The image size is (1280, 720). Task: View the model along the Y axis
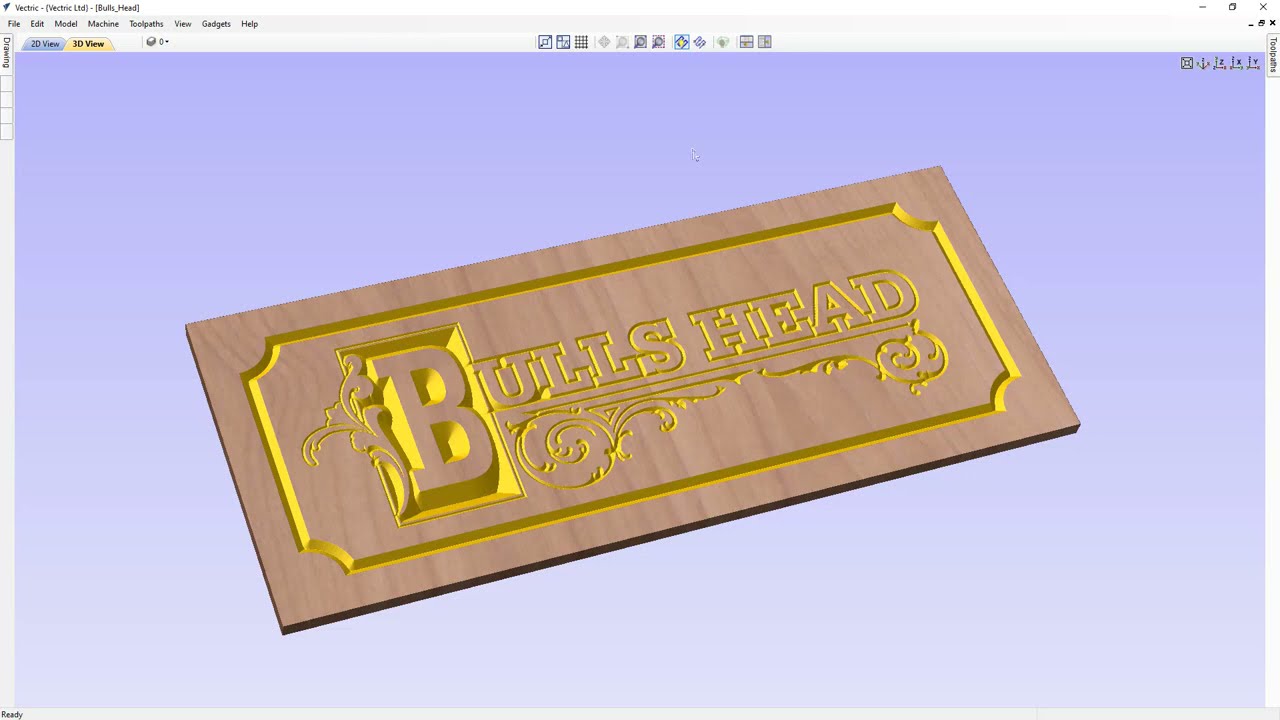1253,63
